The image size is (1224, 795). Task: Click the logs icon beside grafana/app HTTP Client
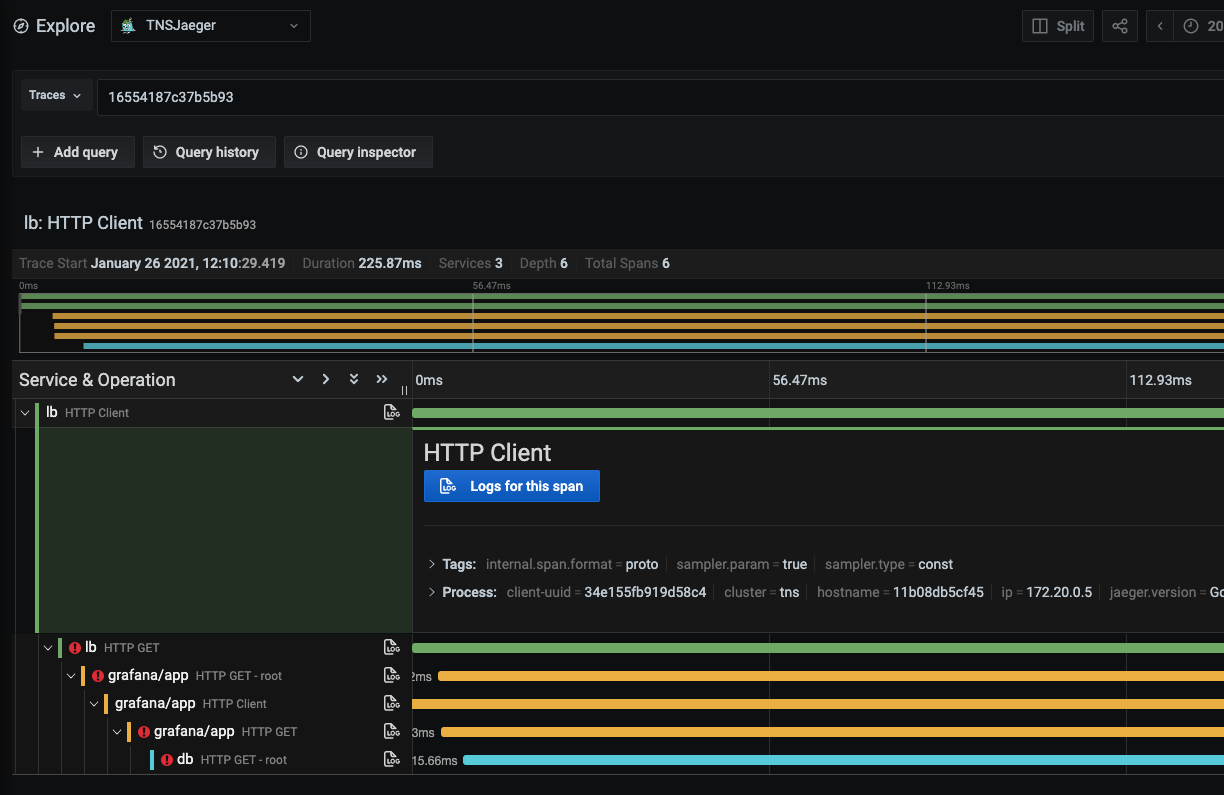tap(392, 702)
